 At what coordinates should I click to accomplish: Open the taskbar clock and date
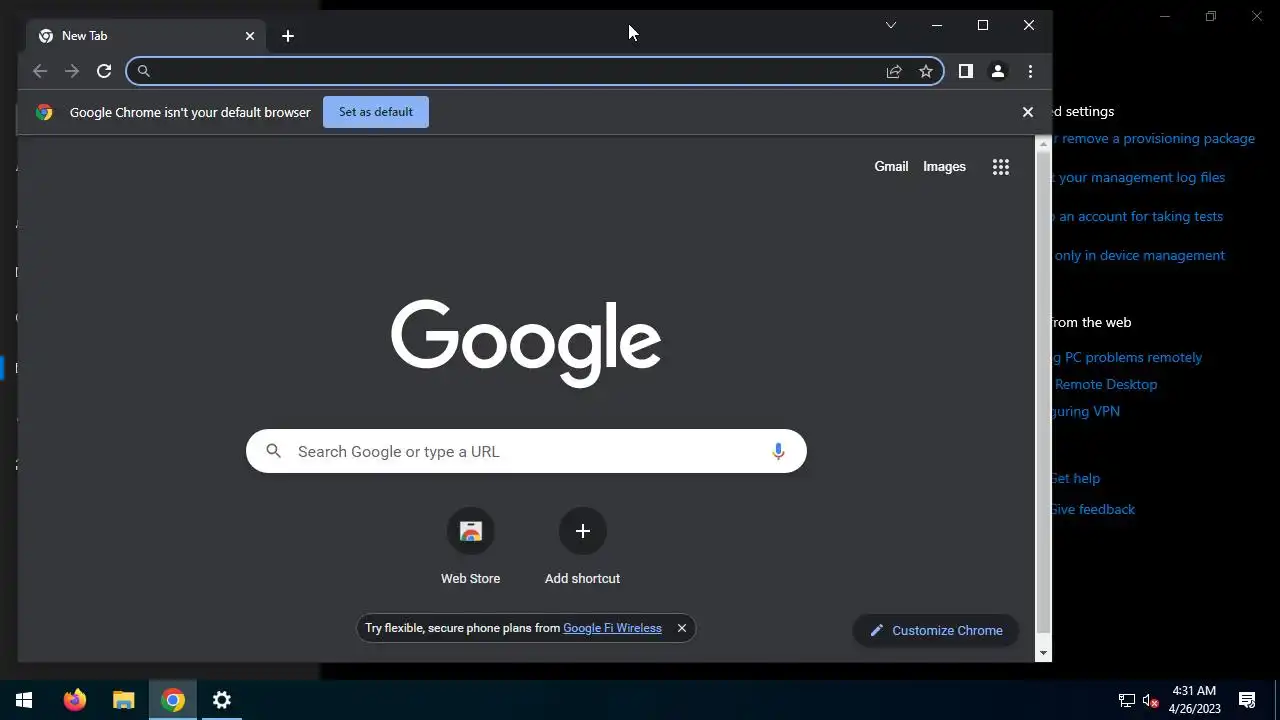[x=1194, y=700]
